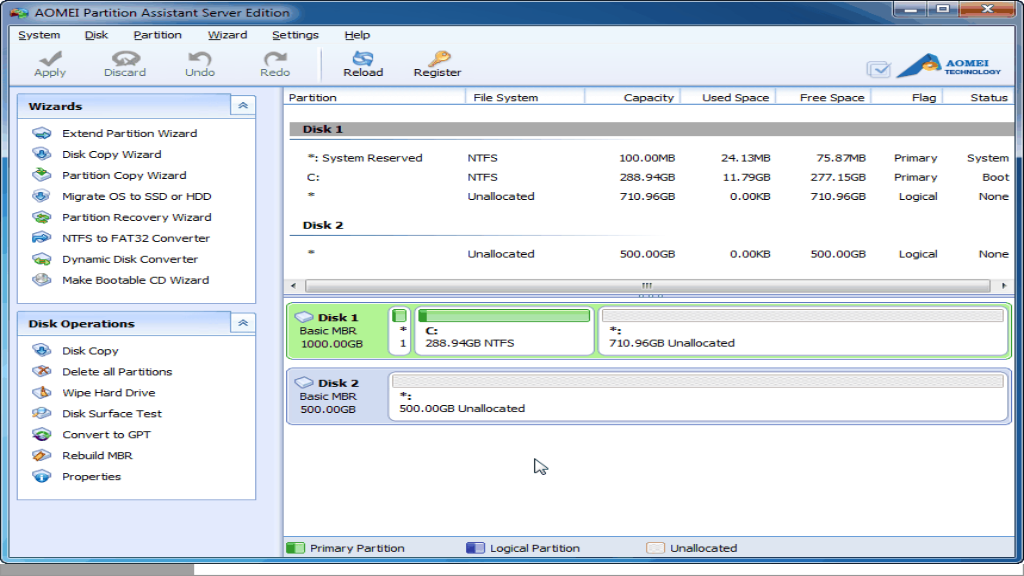
Task: Click the Redo arrow icon
Action: point(275,58)
